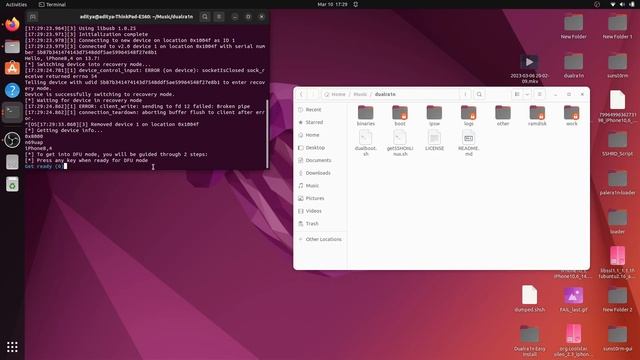
Task: Select Starred in Files sidebar
Action: pyautogui.click(x=320, y=122)
